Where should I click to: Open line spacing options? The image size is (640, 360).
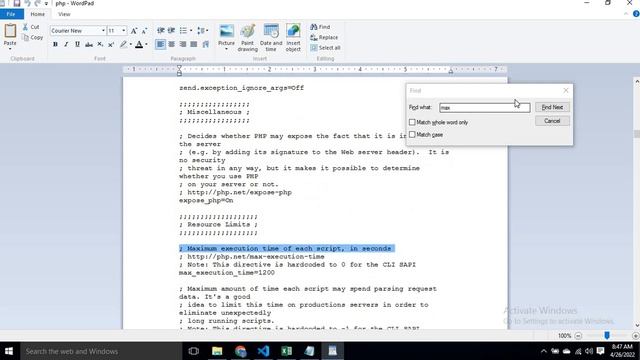point(202,31)
